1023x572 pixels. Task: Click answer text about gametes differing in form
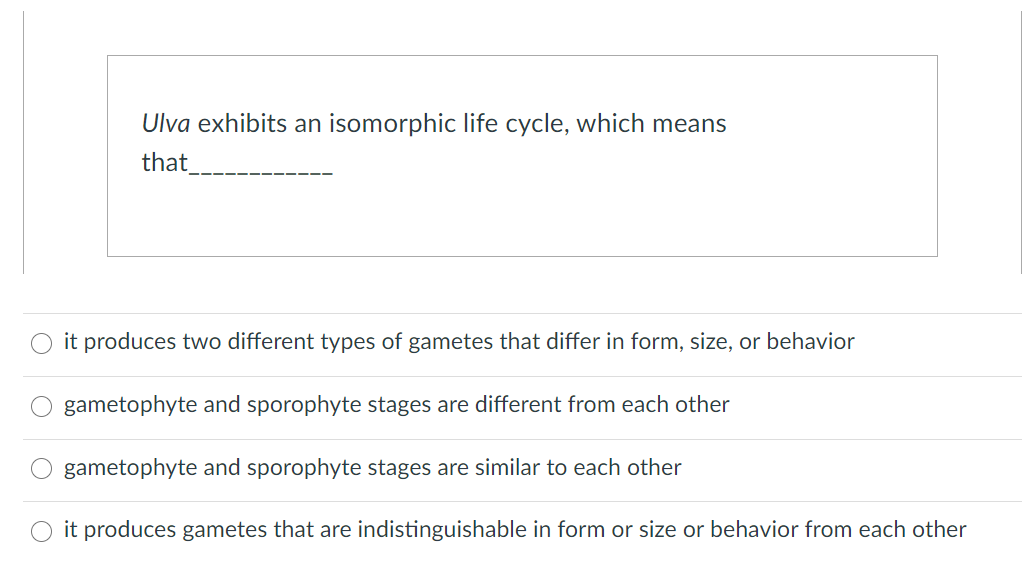tap(459, 342)
